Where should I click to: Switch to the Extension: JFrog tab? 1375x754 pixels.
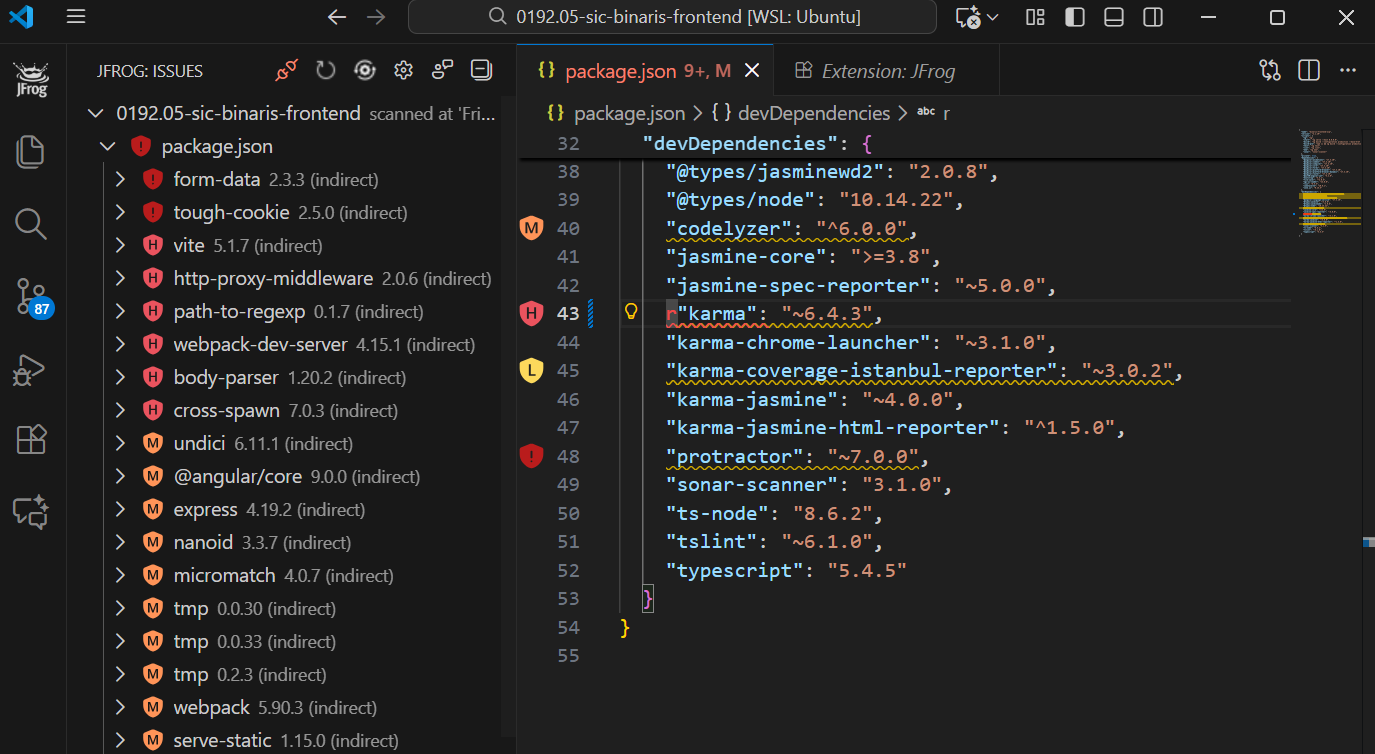[x=886, y=70]
